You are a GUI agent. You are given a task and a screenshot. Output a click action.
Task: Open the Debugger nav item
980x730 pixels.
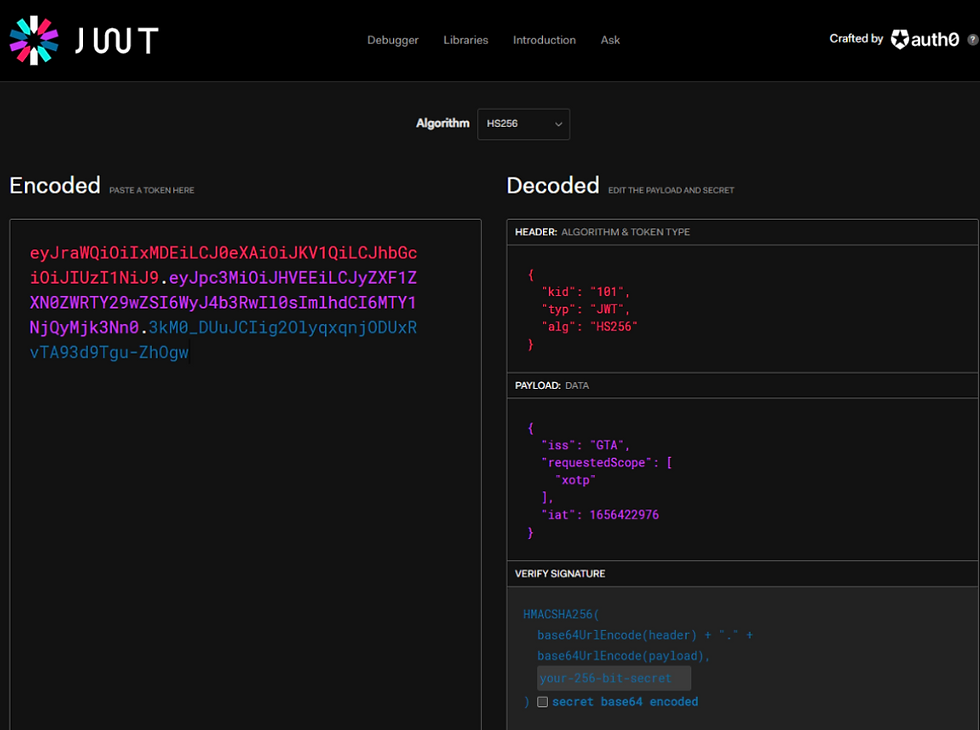392,40
